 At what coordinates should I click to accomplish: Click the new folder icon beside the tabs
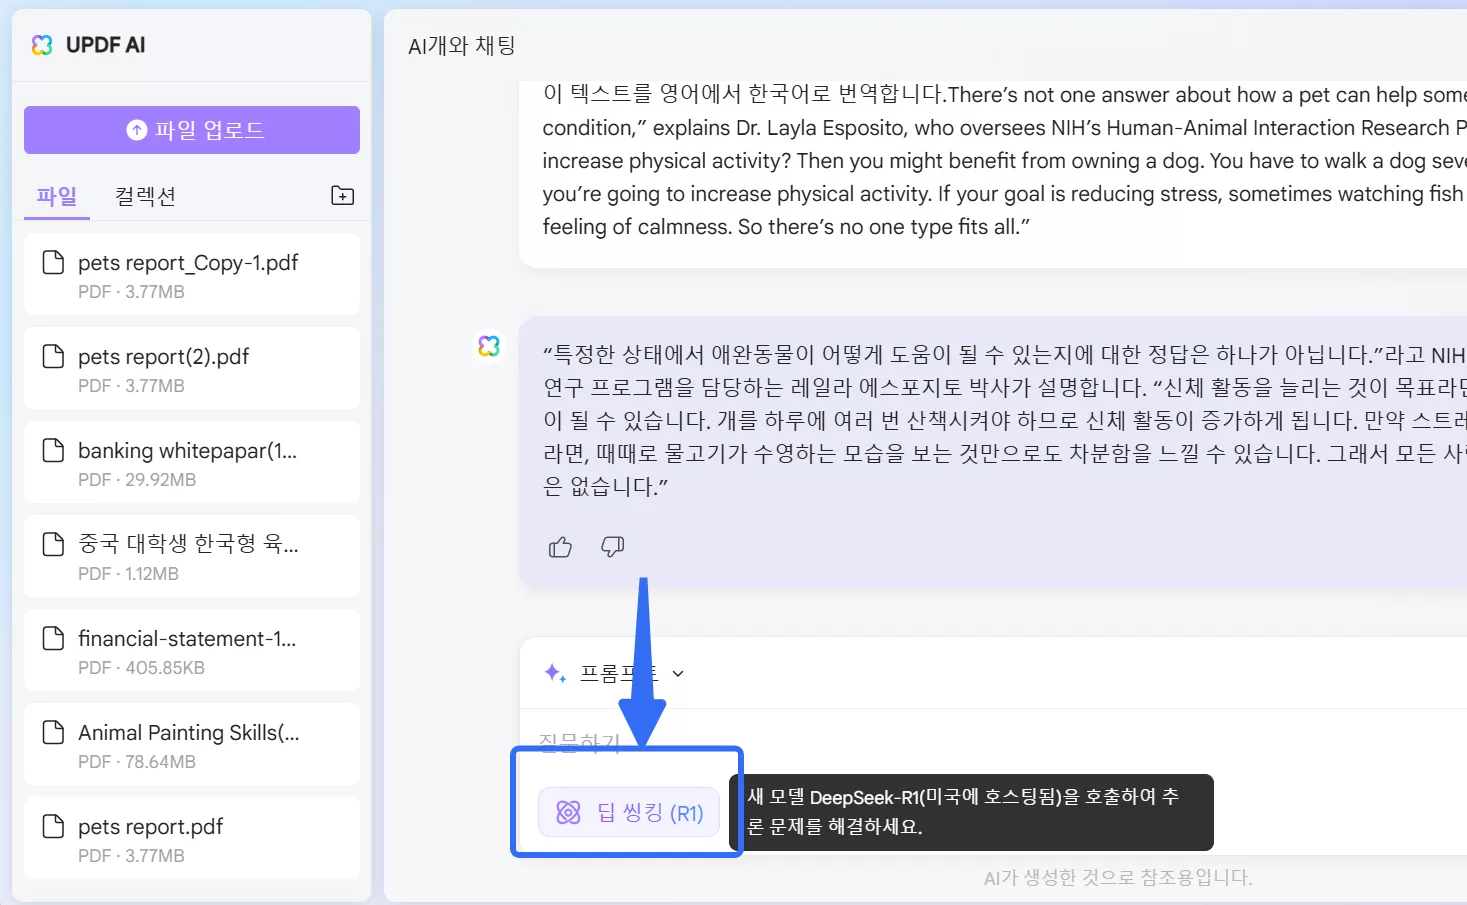coord(341,195)
